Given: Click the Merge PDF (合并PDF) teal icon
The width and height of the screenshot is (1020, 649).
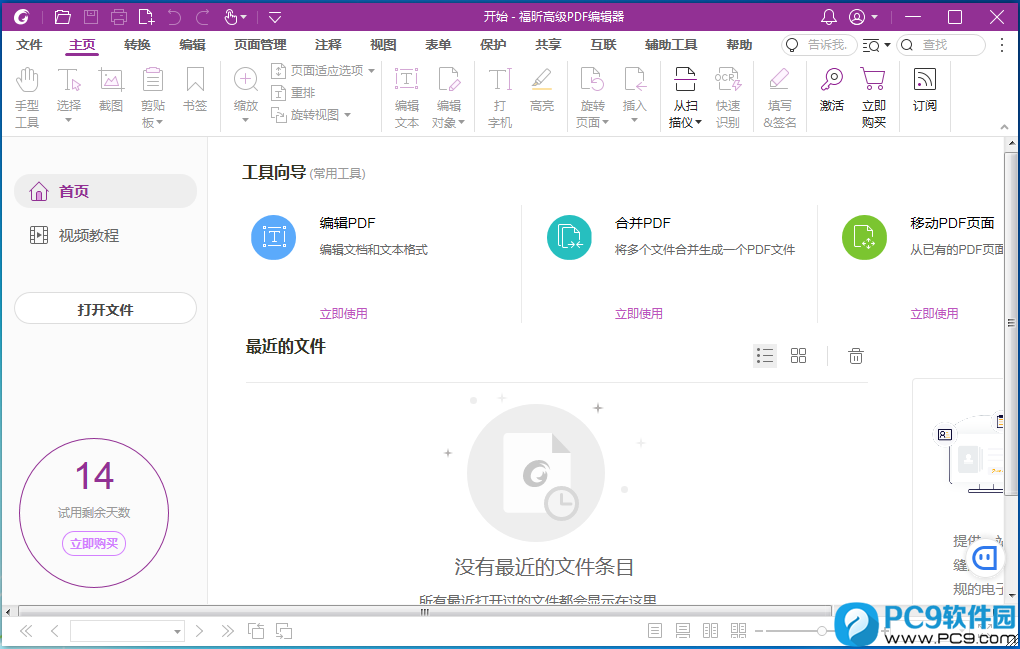Looking at the screenshot, I should (569, 237).
